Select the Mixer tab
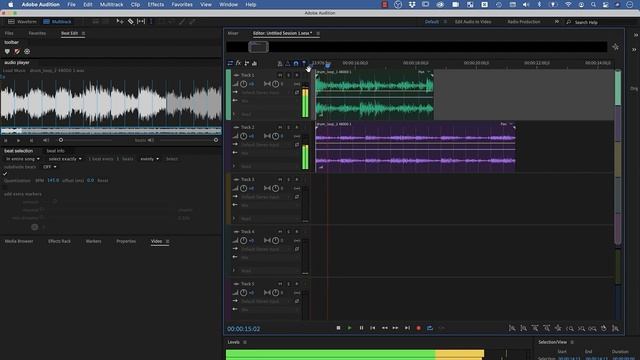 coord(233,33)
